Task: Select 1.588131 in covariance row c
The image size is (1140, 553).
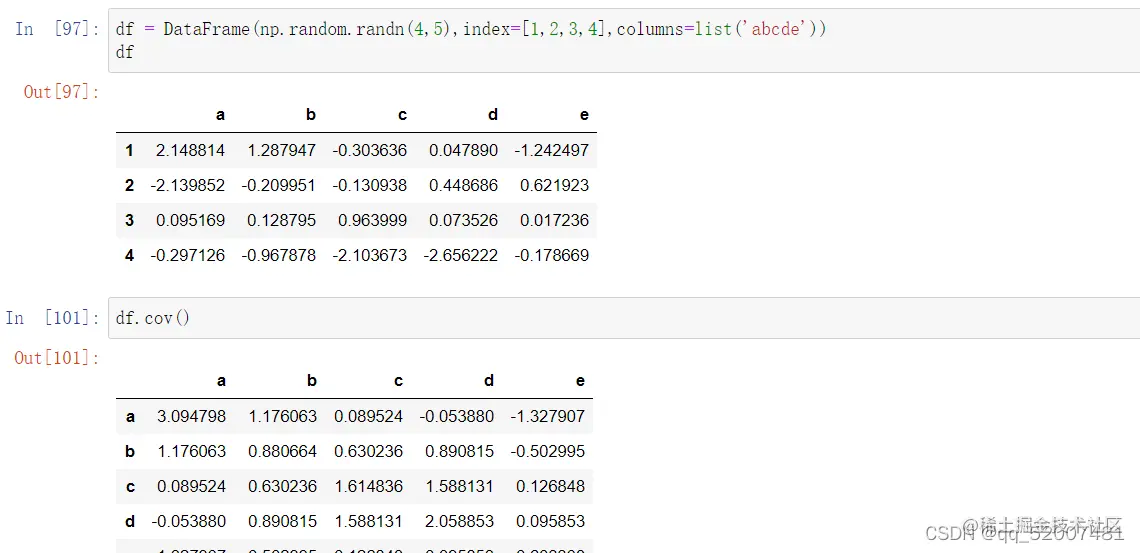Action: pos(459,486)
